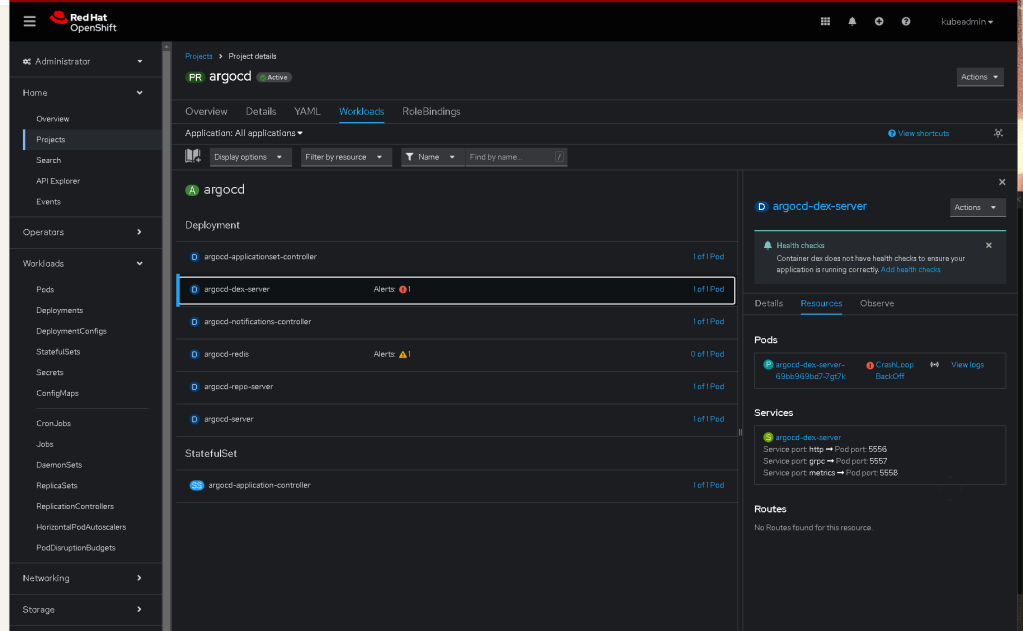Switch to the RoleBindings tab
The width and height of the screenshot is (1023, 631).
pos(431,112)
